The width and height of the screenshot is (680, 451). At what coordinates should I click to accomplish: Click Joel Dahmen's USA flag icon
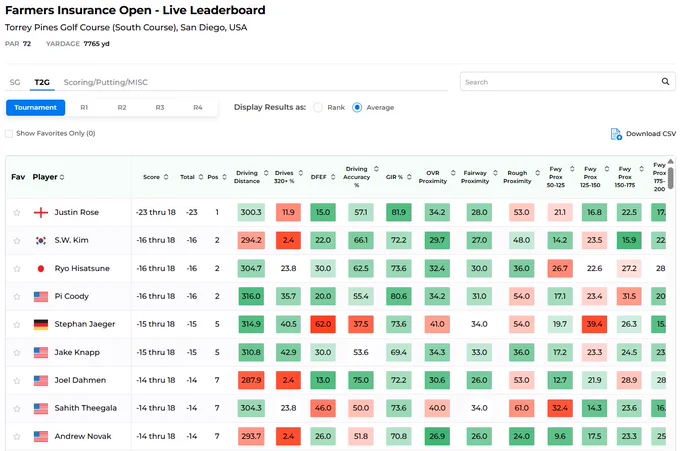(41, 381)
